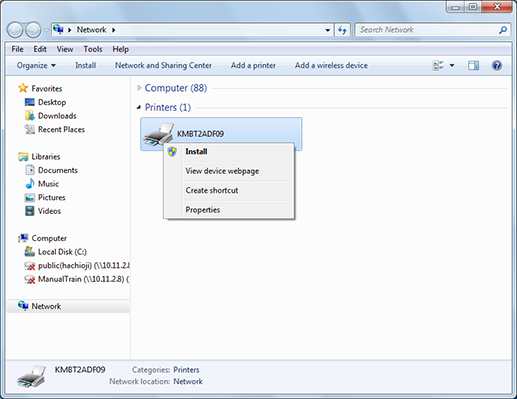Viewport: 517px width, 399px height.
Task: Expand the Computer (88) group
Action: tap(139, 88)
